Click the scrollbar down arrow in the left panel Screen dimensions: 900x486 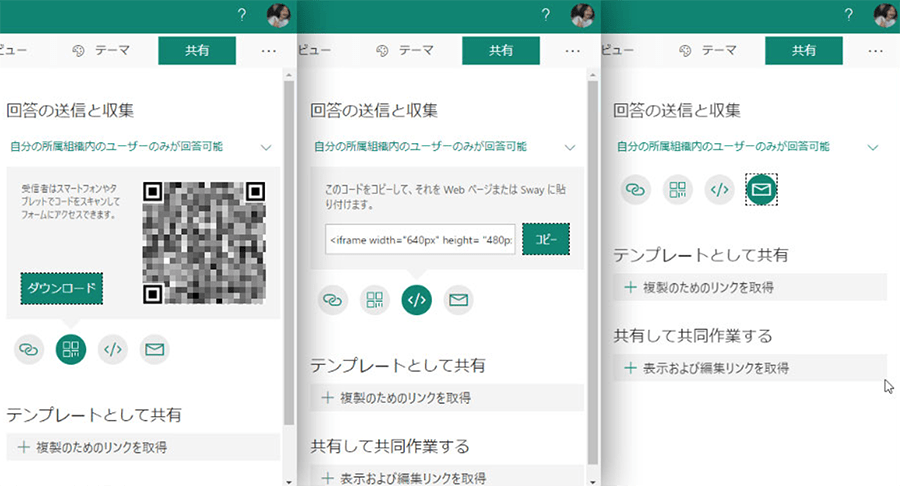289,481
